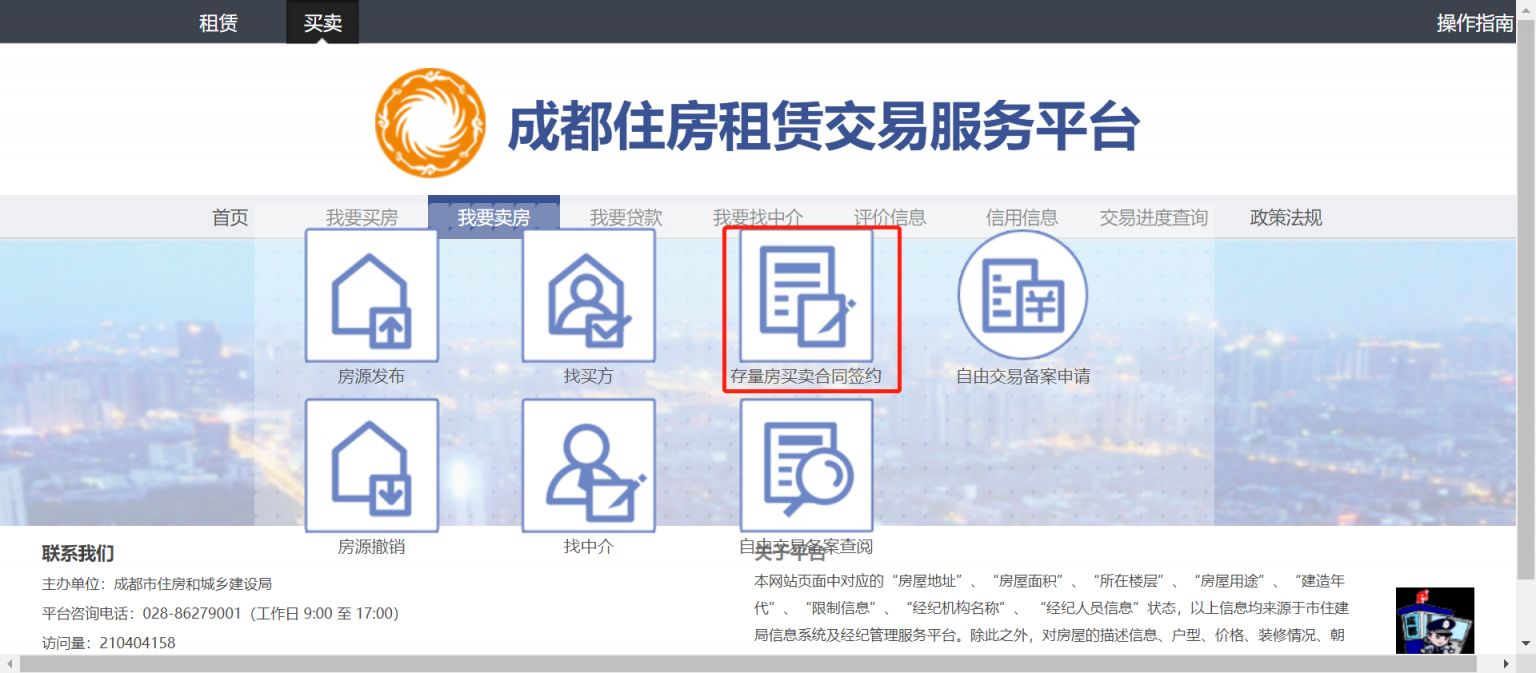The height and width of the screenshot is (673, 1536).
Task: Open the 我要贷款 menu
Action: (x=626, y=217)
